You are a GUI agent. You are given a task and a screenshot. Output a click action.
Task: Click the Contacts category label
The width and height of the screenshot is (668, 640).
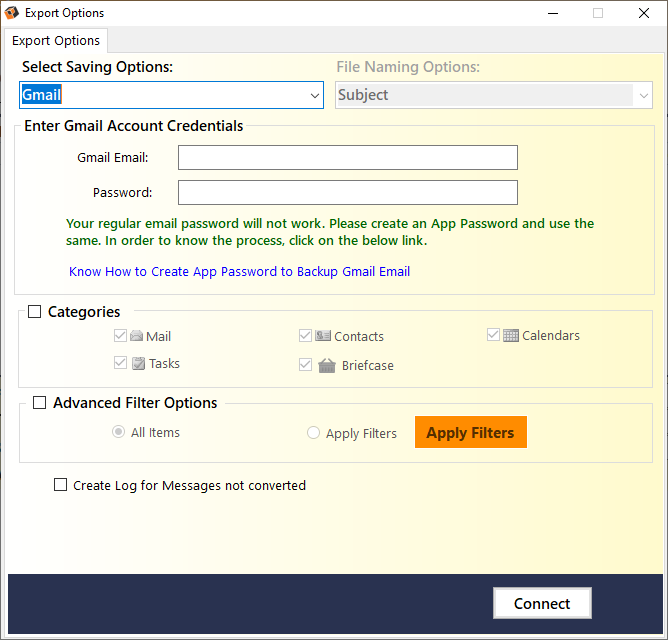tap(359, 337)
